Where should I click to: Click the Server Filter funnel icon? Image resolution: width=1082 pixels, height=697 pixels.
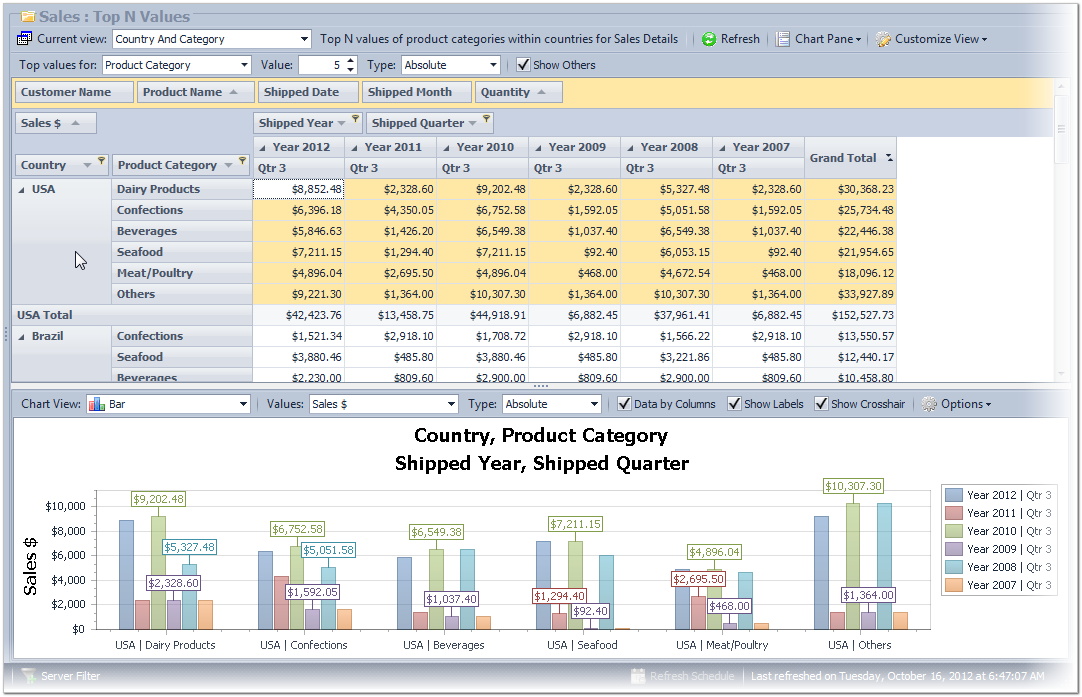(x=28, y=676)
